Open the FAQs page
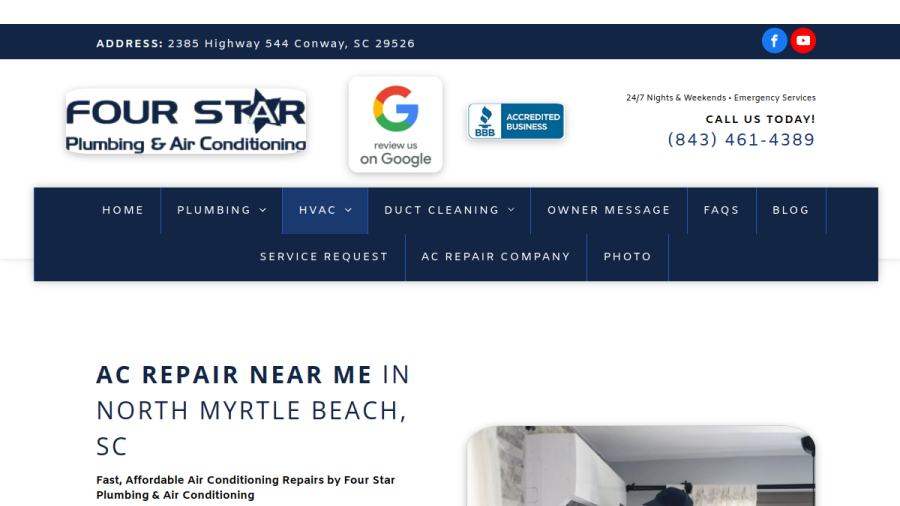The height and width of the screenshot is (506, 900). (721, 211)
